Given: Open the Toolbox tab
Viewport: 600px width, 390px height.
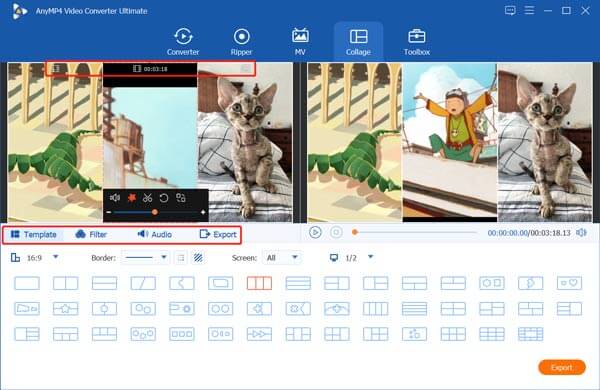Looking at the screenshot, I should (x=417, y=42).
